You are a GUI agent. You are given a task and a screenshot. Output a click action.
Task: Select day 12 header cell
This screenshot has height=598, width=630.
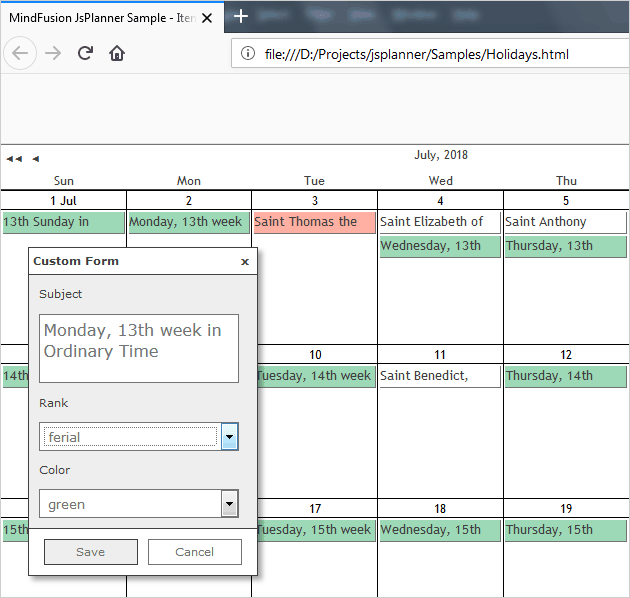[x=566, y=354]
